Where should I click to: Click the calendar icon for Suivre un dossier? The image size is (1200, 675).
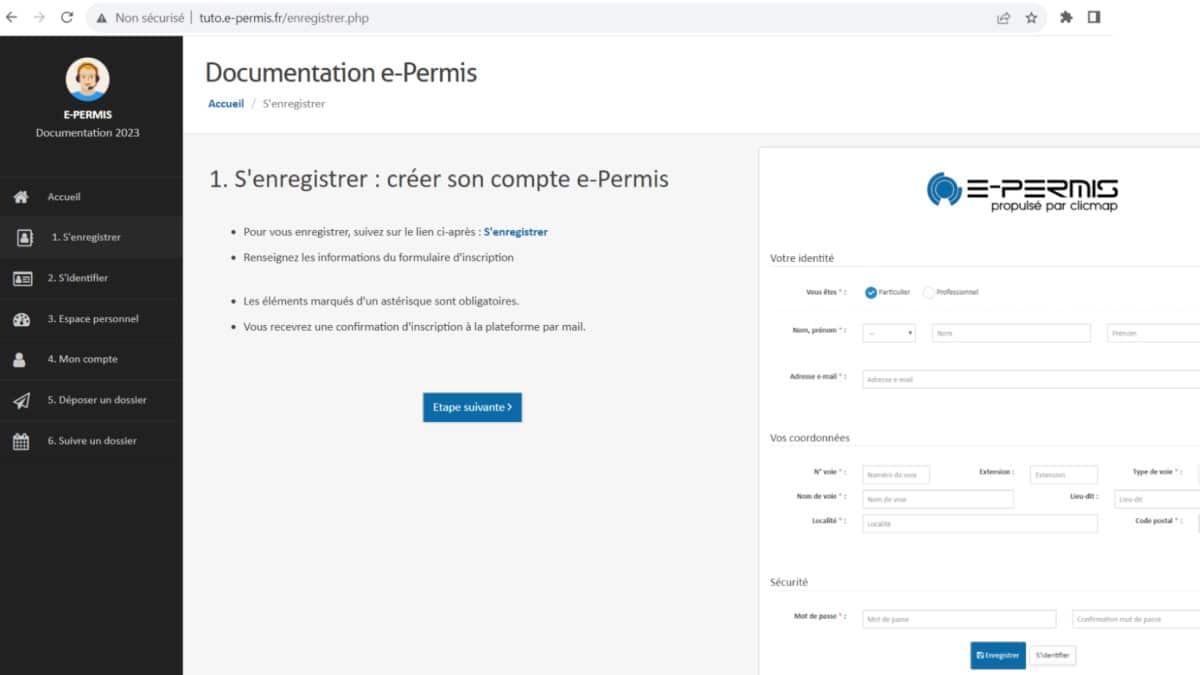click(21, 441)
